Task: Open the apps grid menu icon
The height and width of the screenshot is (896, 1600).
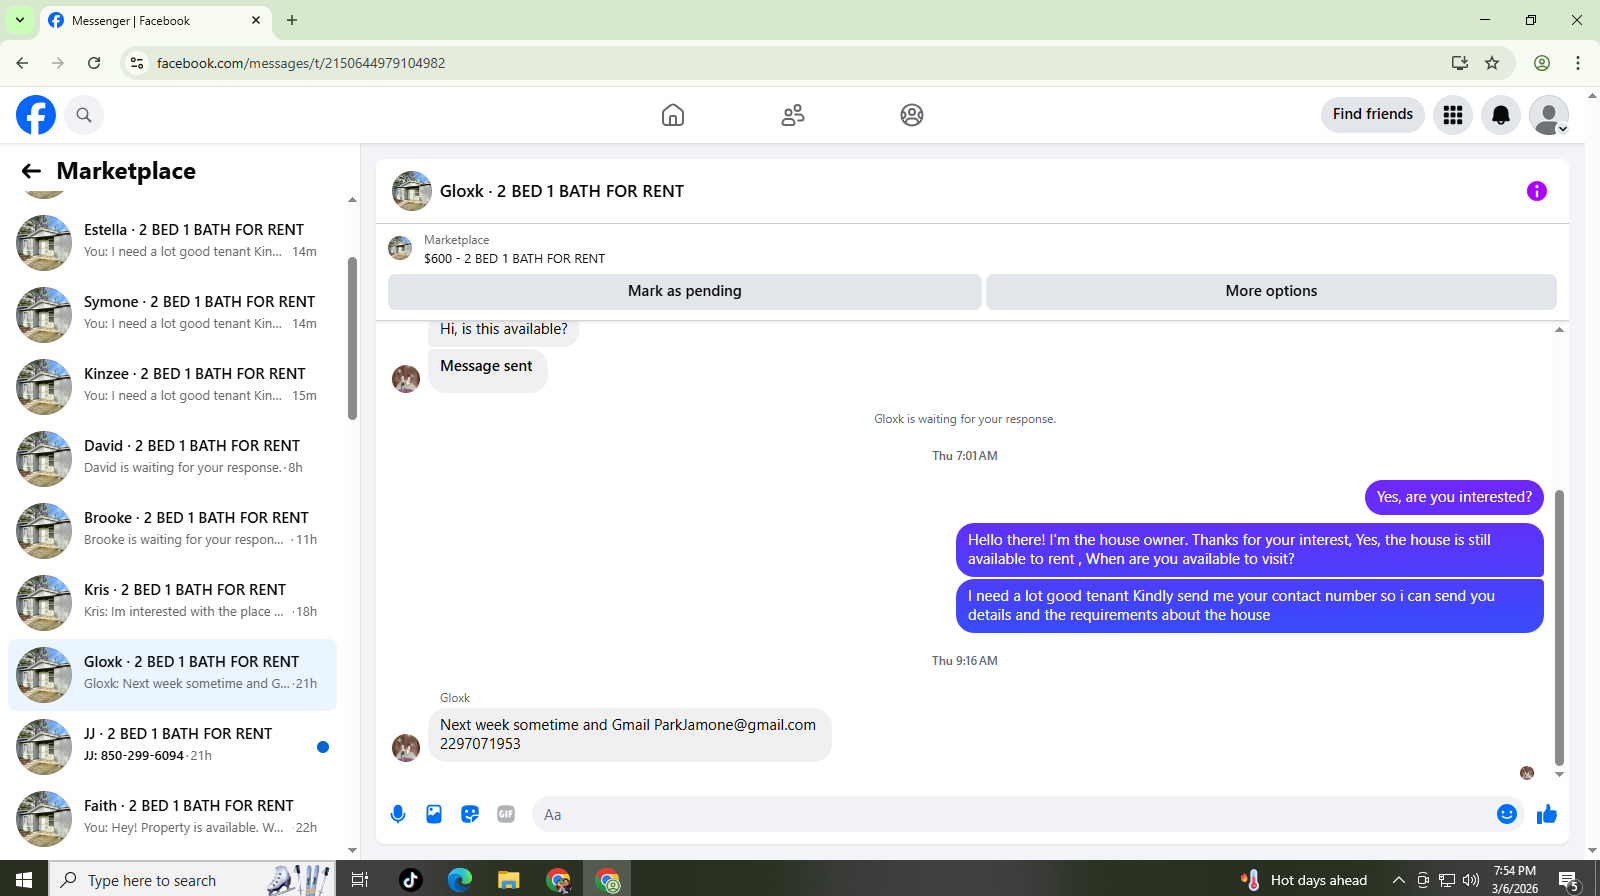Action: (x=1453, y=115)
